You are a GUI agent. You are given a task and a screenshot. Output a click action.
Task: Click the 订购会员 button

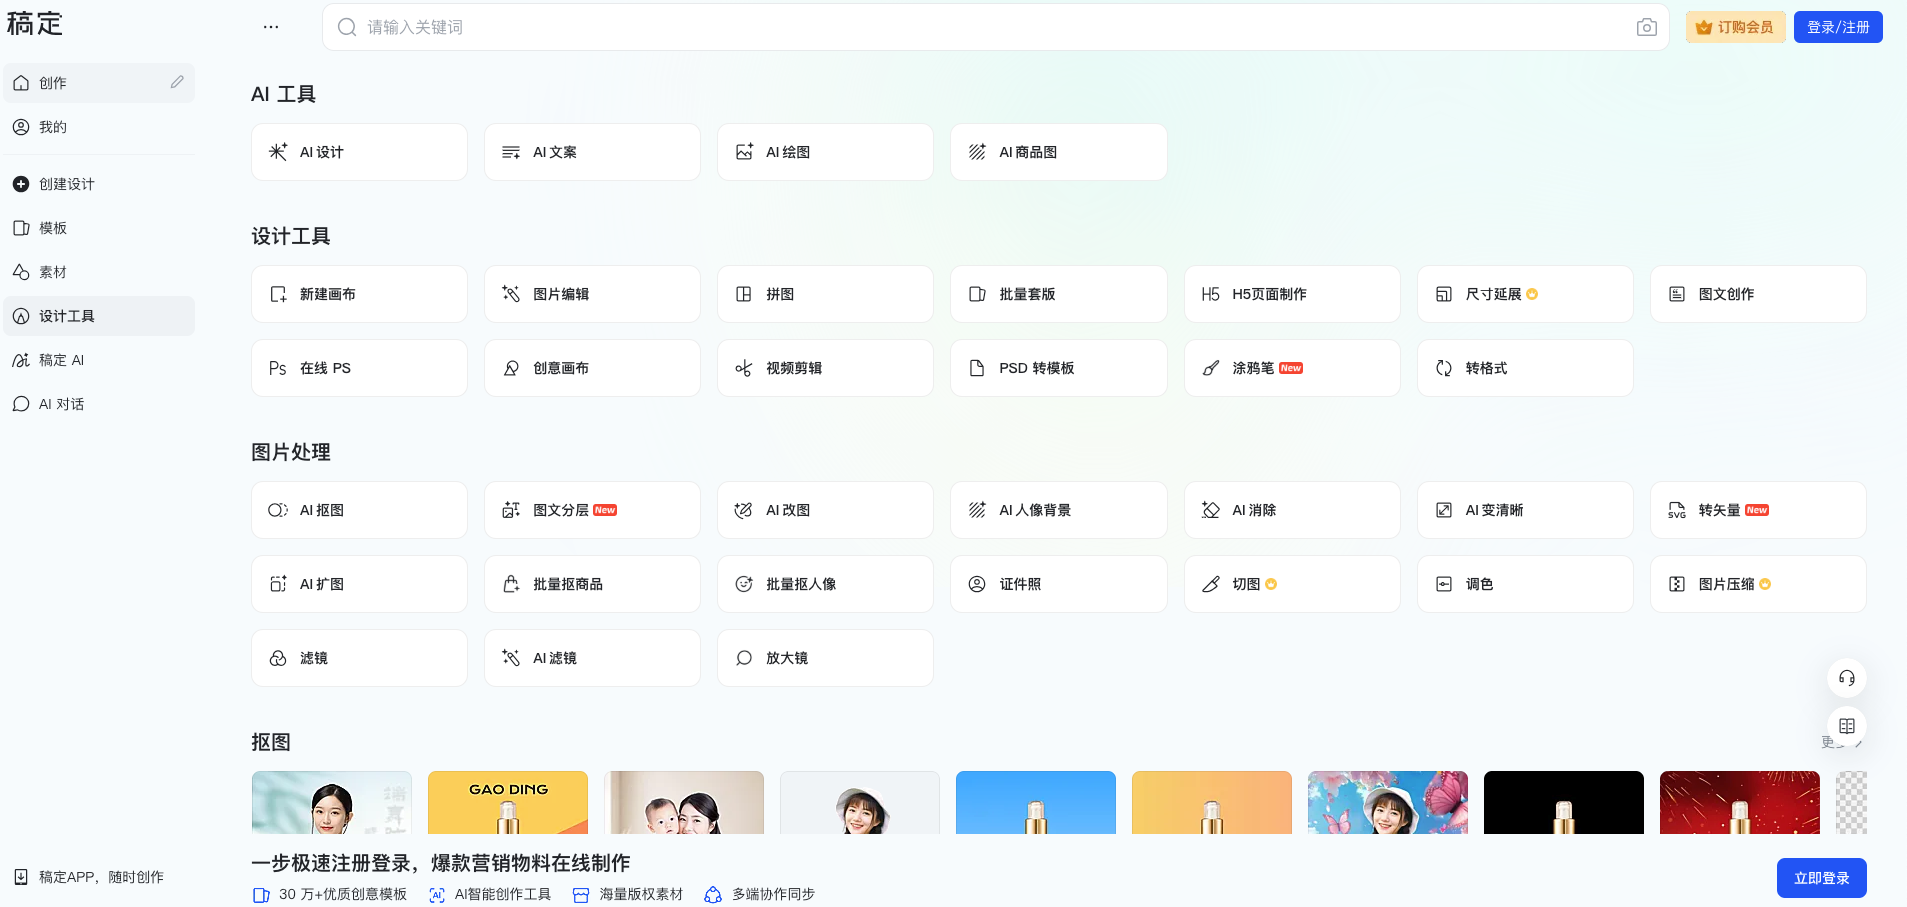coord(1734,27)
